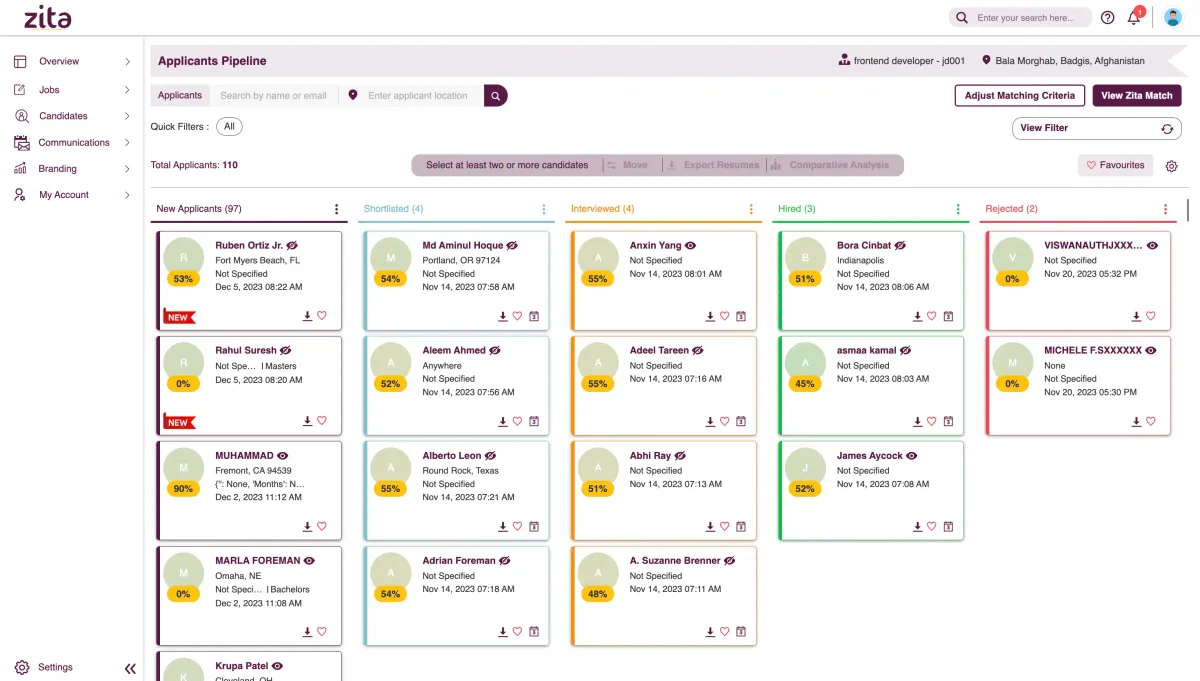Image resolution: width=1200 pixels, height=681 pixels.
Task: Favourite asmaa kamal with heart icon
Action: click(x=932, y=421)
